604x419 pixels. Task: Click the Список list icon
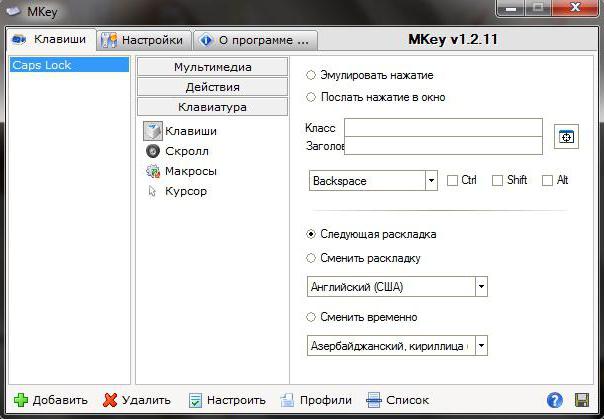(x=374, y=400)
